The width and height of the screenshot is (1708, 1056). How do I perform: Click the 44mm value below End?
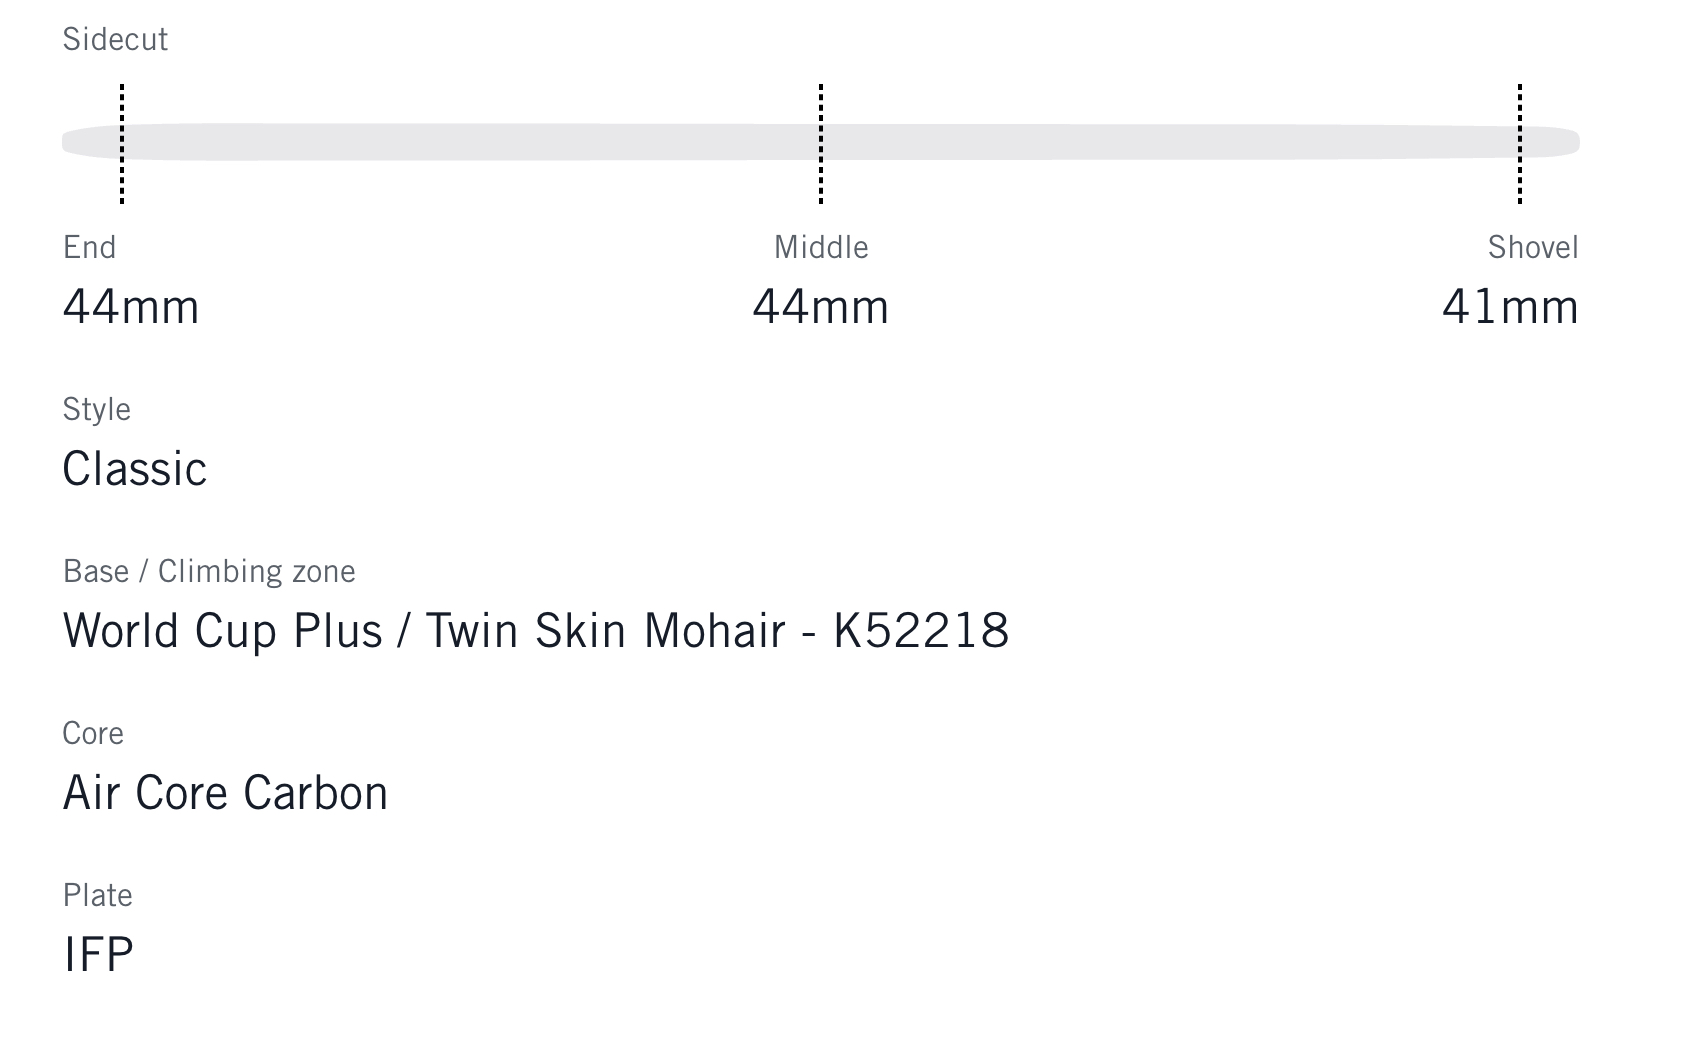click(x=131, y=307)
